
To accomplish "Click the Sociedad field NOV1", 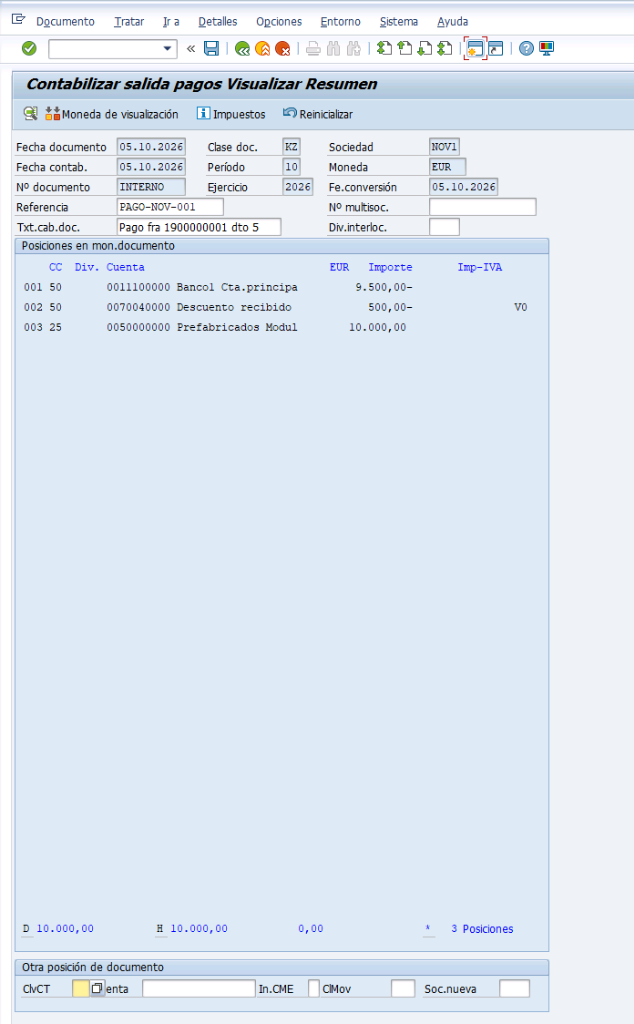I will point(444,147).
